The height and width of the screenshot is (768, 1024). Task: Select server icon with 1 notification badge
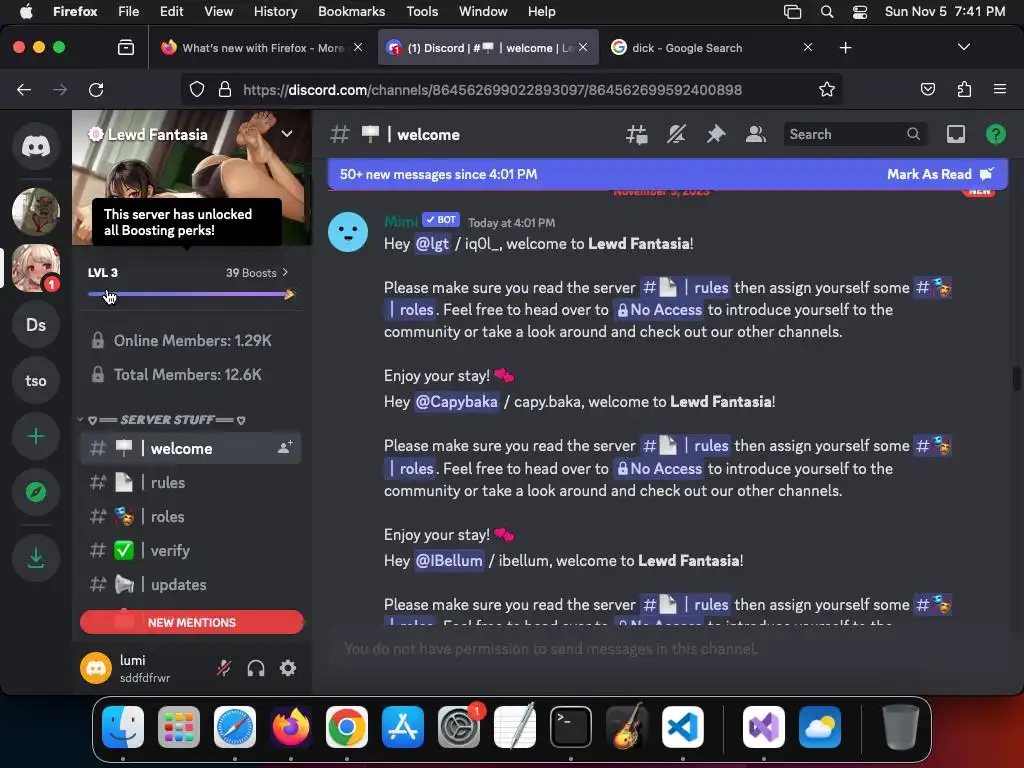point(36,268)
